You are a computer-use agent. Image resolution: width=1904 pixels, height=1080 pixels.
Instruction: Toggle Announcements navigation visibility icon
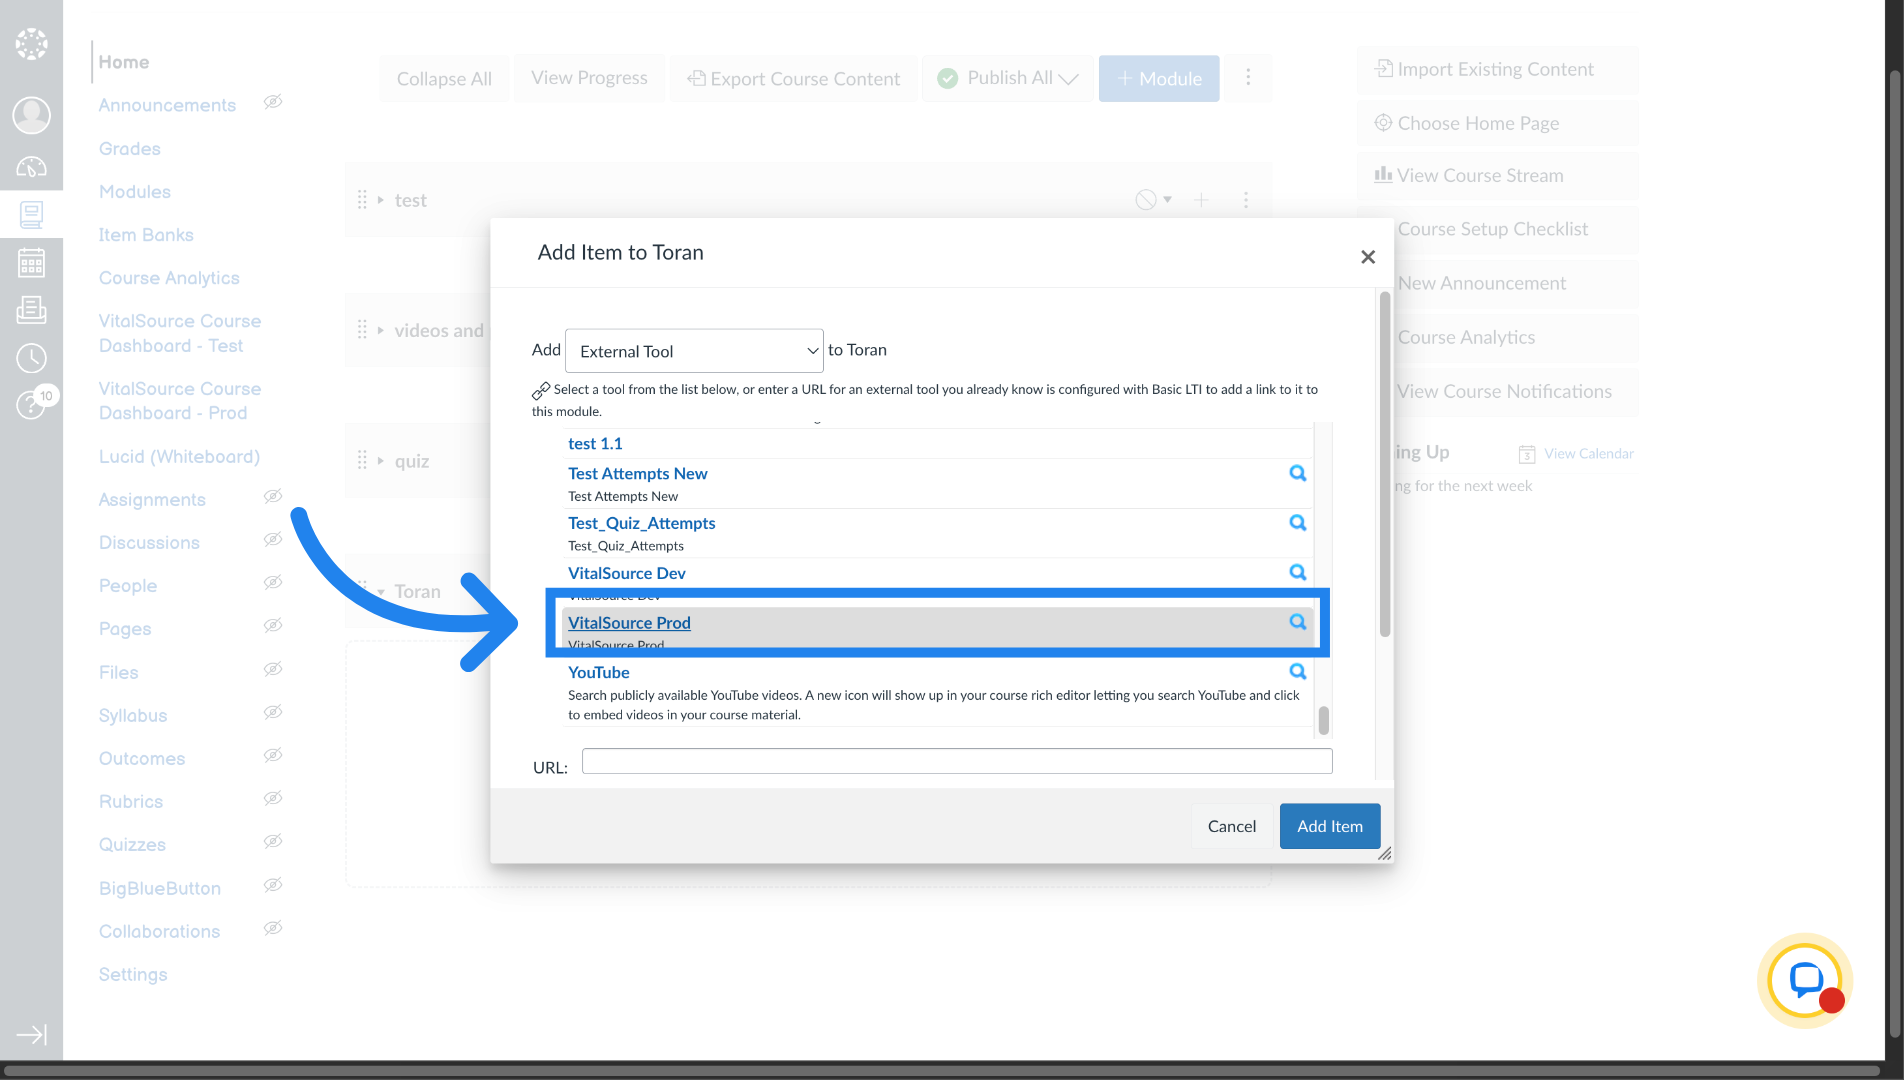click(273, 102)
